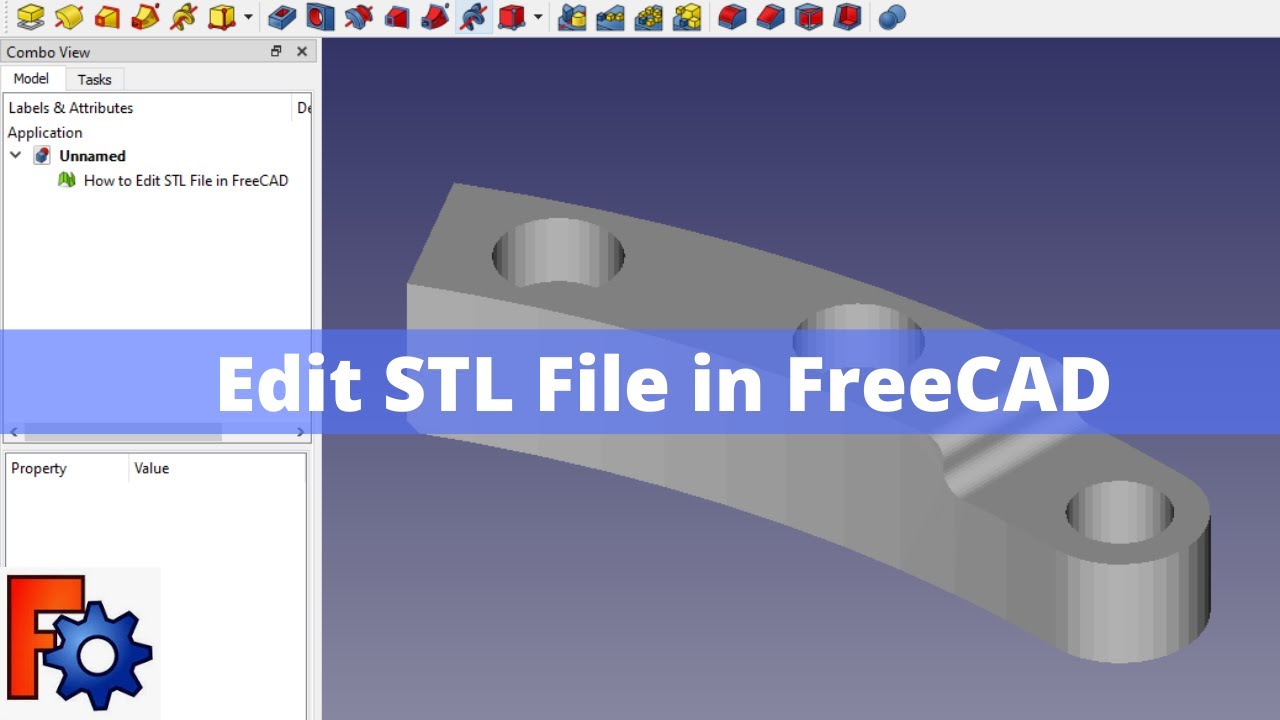Click the subtractive primitive red box icon
Screen dimensions: 1280x720
coord(511,17)
